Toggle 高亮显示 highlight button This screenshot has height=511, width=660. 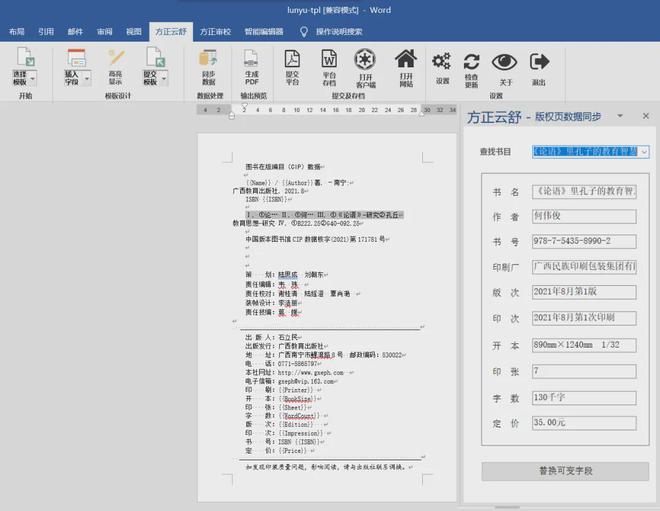(115, 67)
